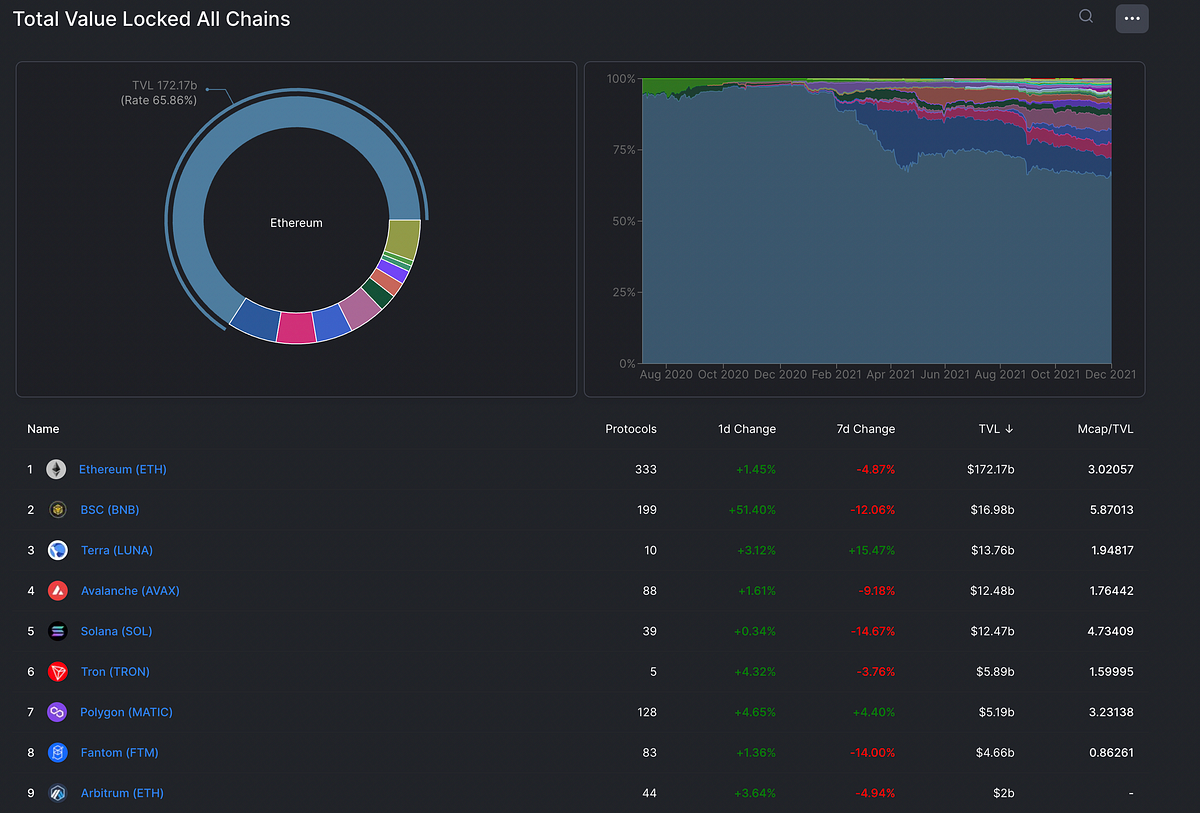
Task: Open the Polygon (MATIC) chain link
Action: click(126, 712)
